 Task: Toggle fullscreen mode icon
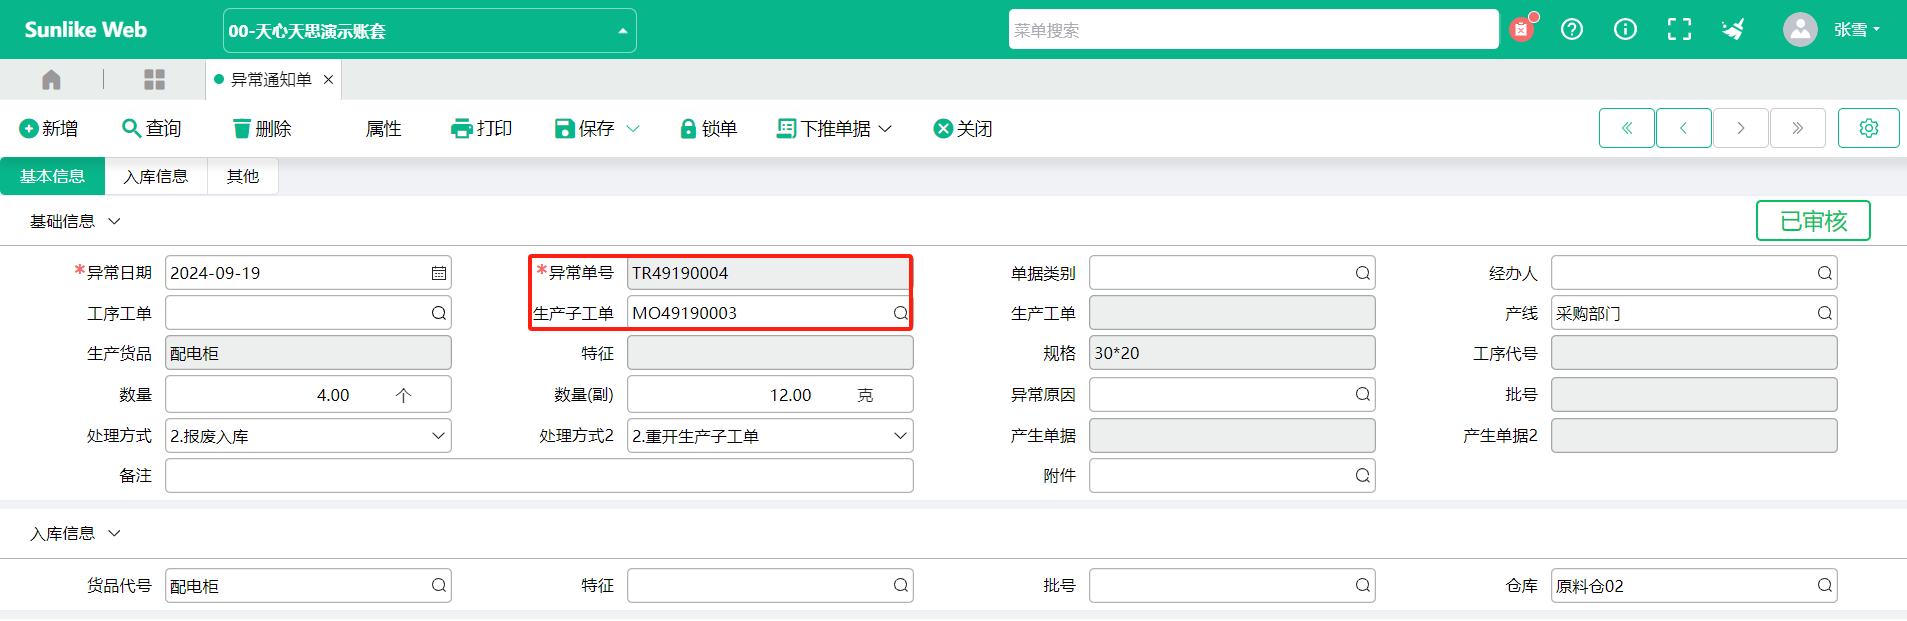[1679, 29]
